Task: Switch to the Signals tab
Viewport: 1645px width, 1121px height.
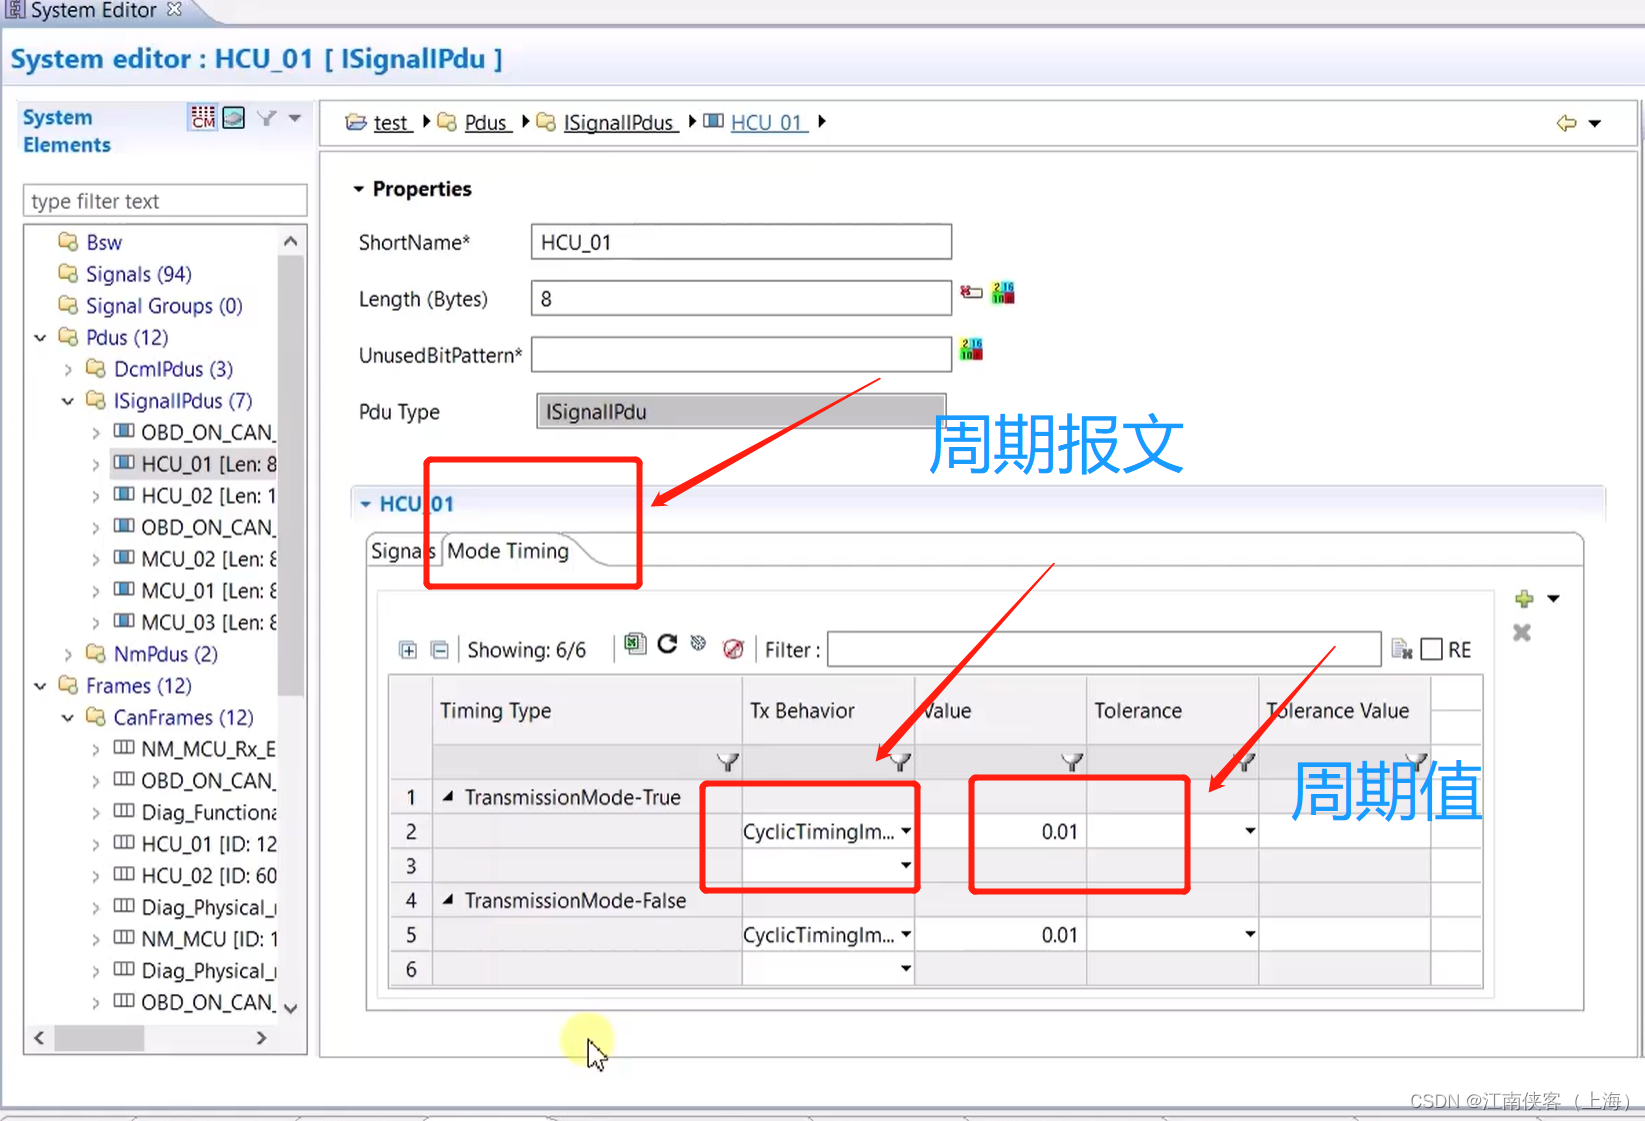Action: [402, 551]
